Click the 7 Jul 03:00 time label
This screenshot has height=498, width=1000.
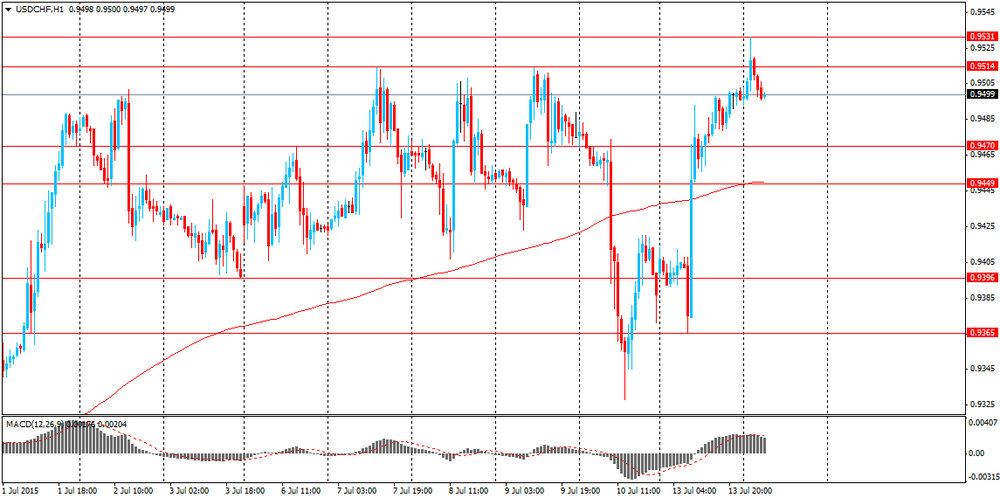[356, 491]
